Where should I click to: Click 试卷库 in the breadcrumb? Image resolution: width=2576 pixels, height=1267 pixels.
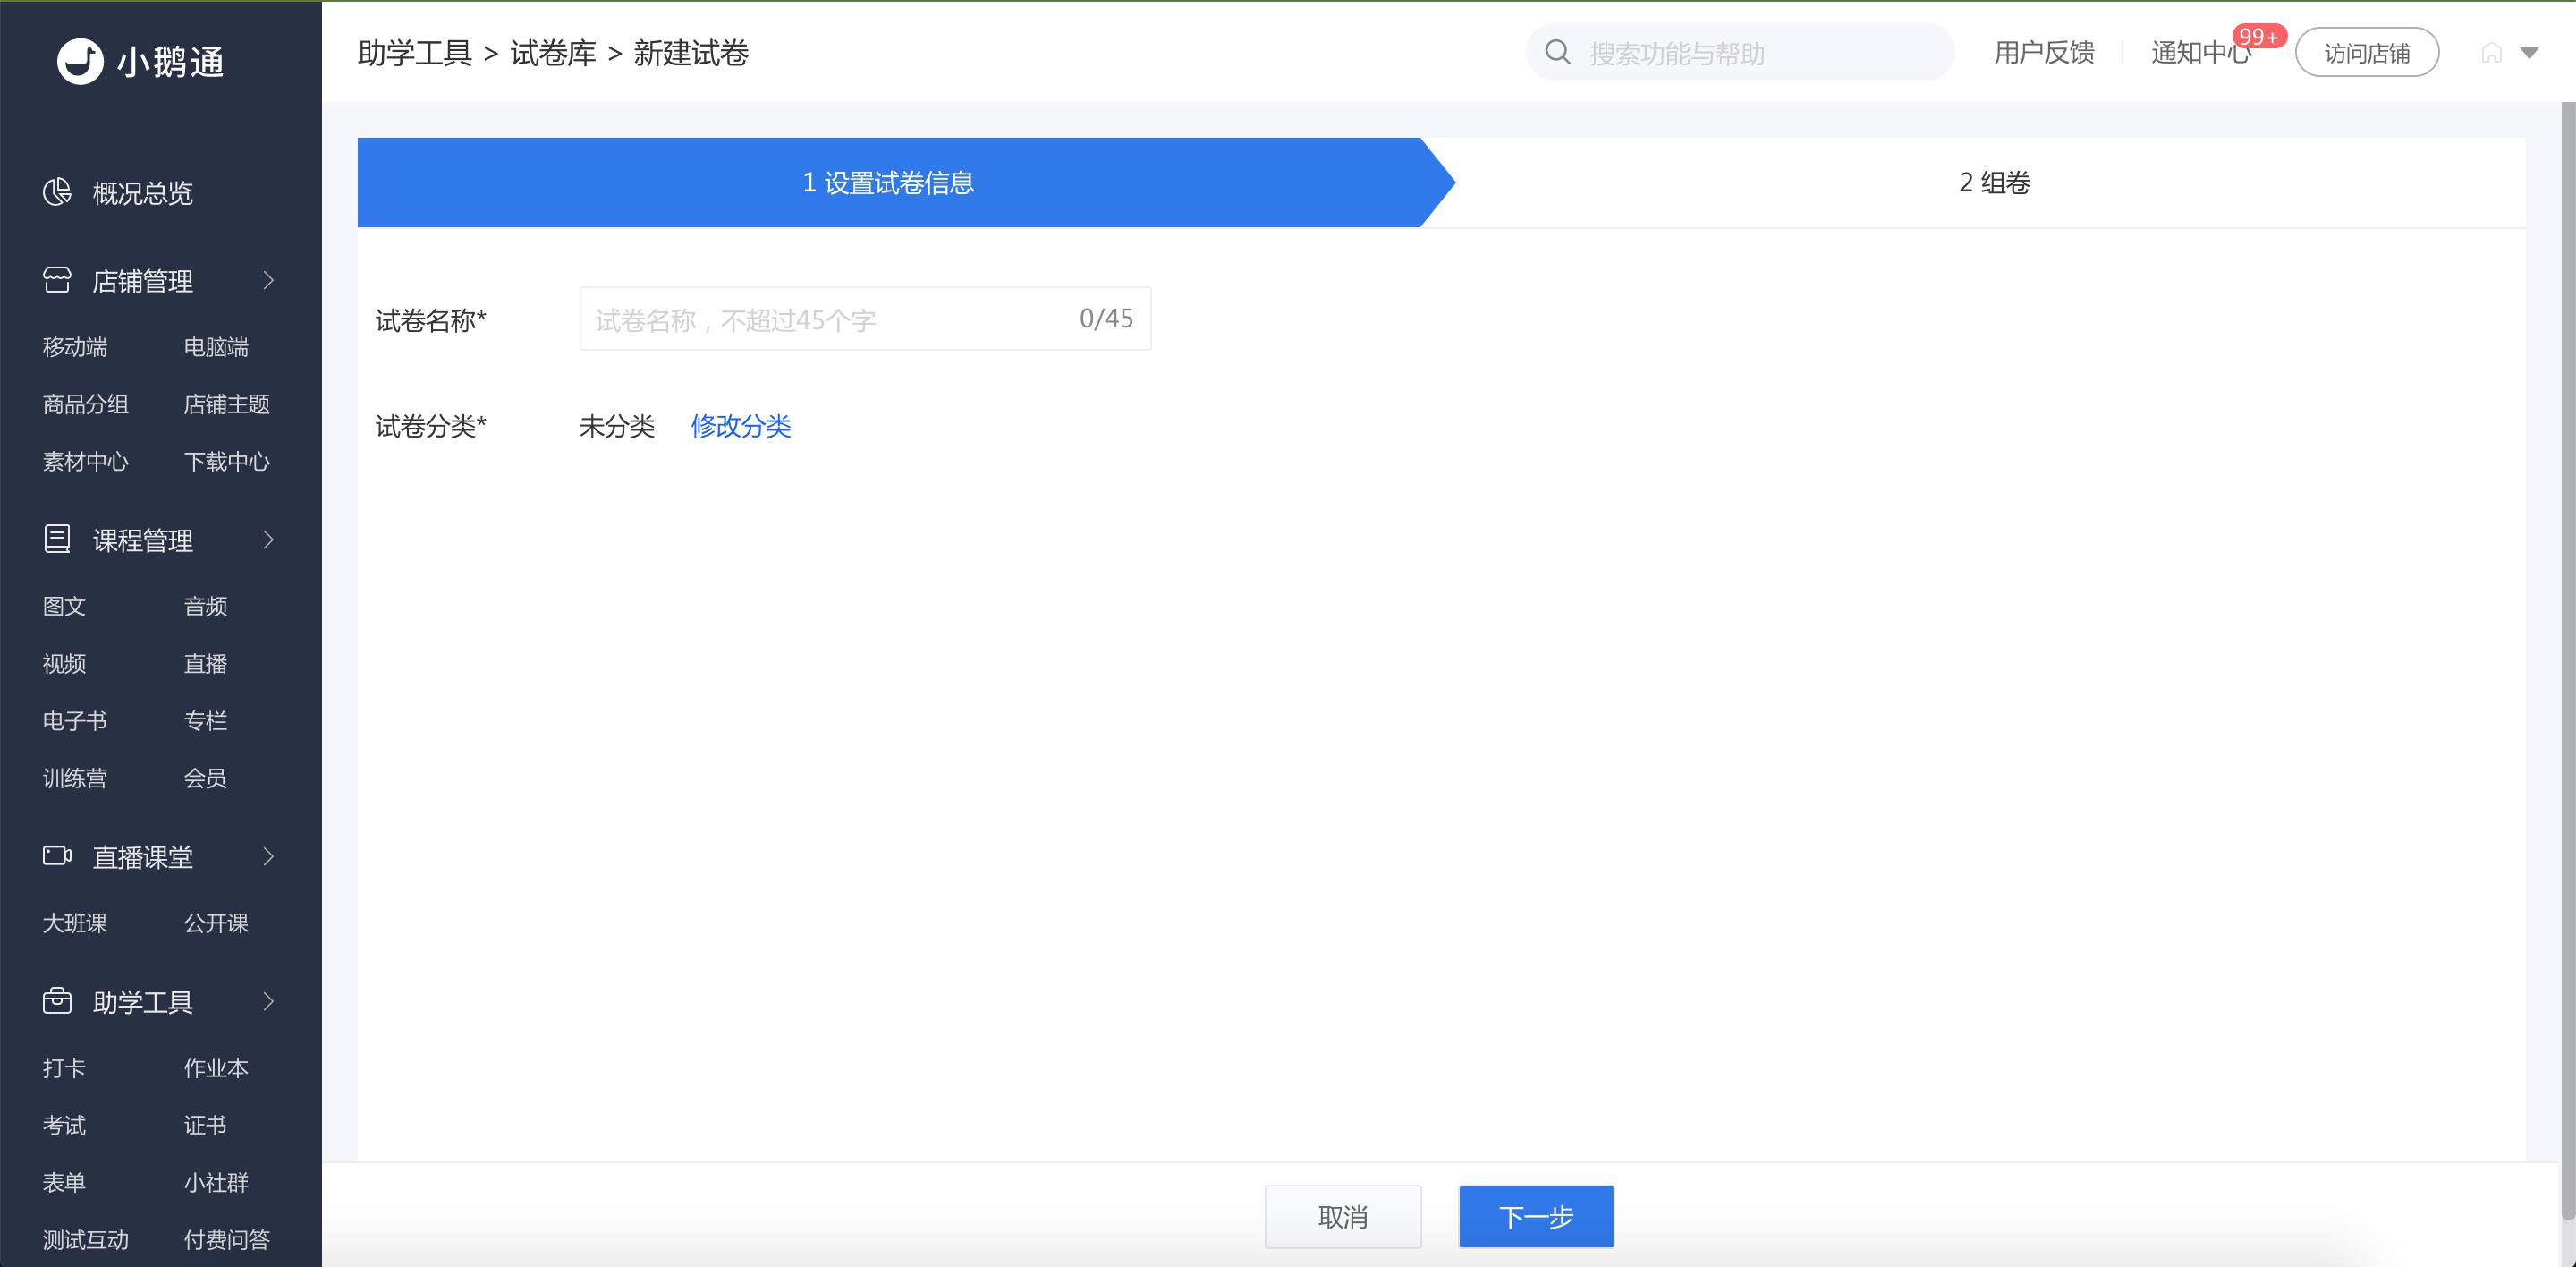point(553,53)
